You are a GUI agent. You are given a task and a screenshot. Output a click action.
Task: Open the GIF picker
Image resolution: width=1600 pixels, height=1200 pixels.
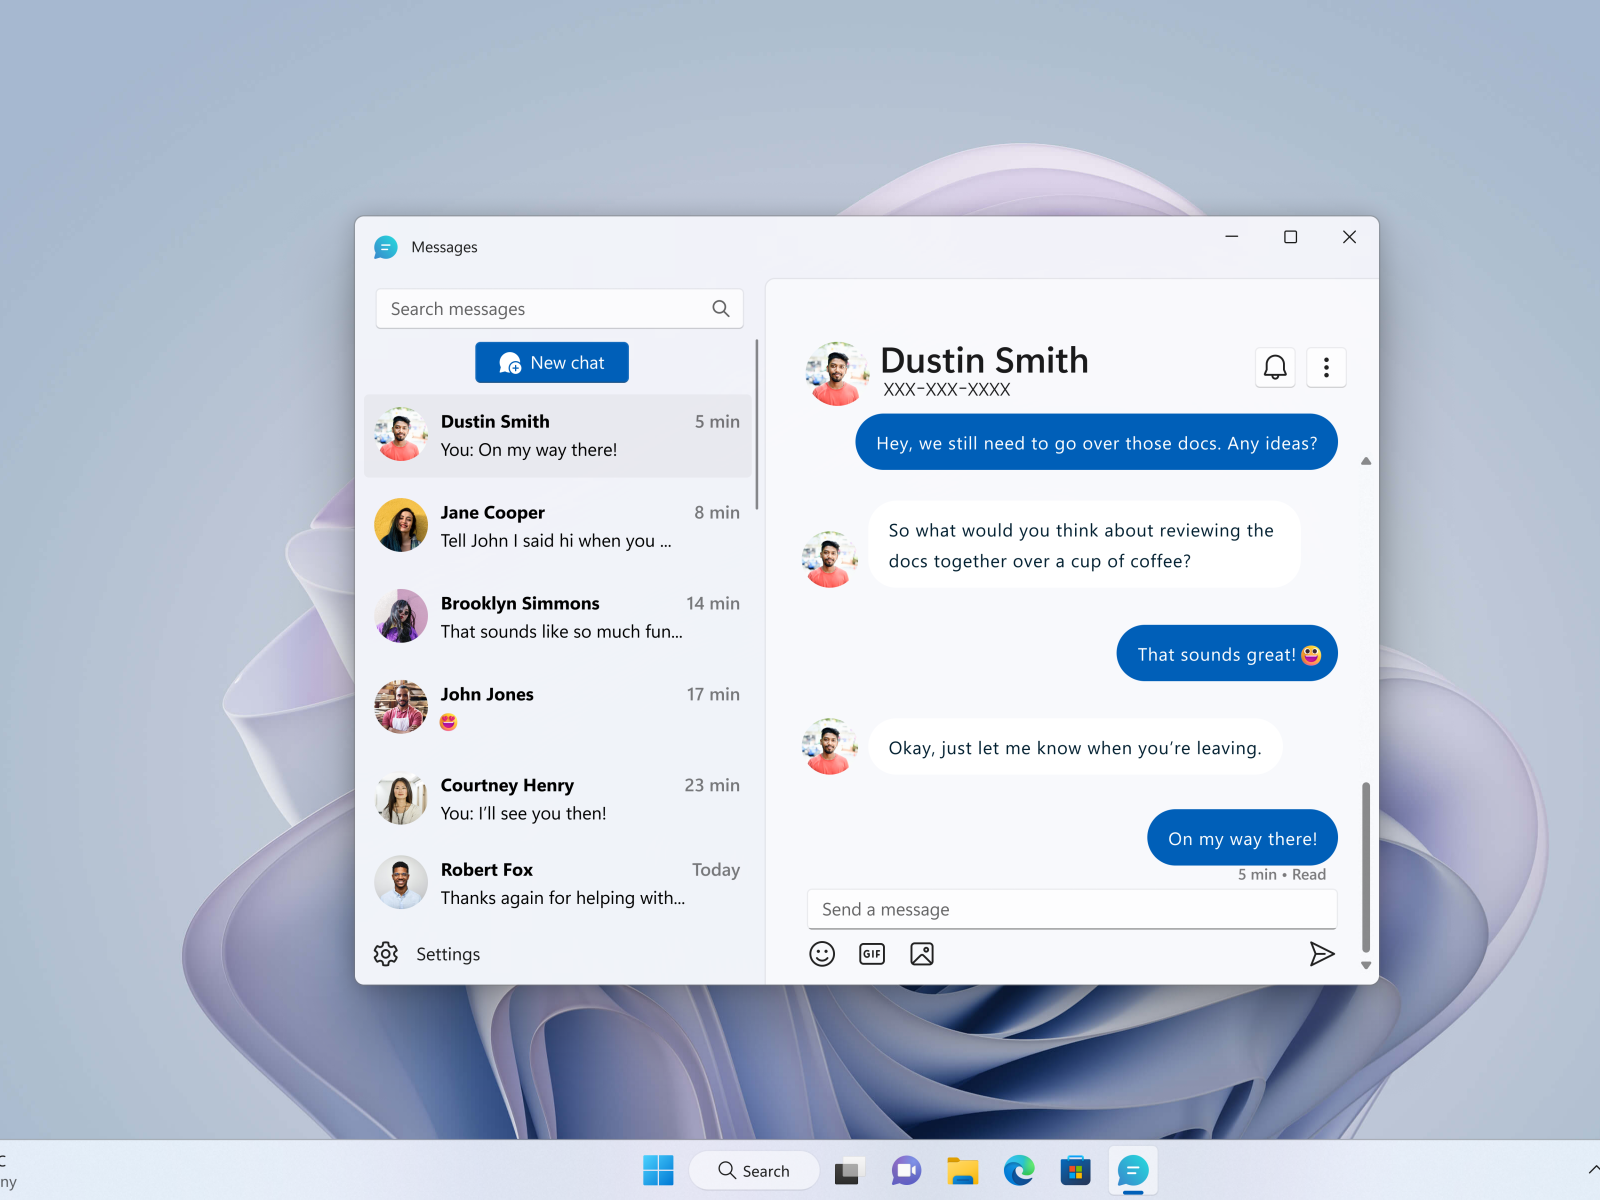point(871,953)
